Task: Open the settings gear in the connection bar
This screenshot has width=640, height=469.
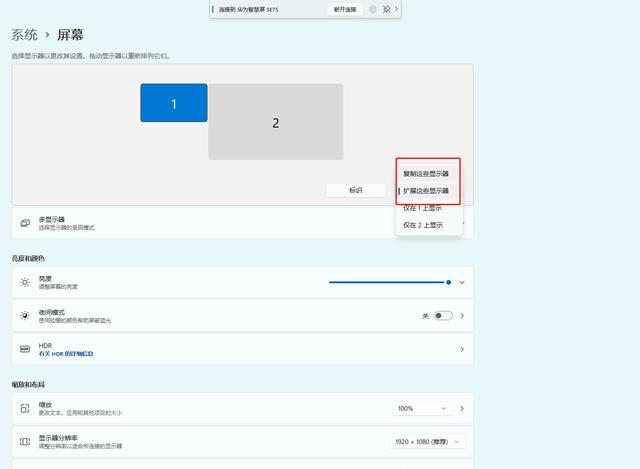Action: pyautogui.click(x=373, y=9)
